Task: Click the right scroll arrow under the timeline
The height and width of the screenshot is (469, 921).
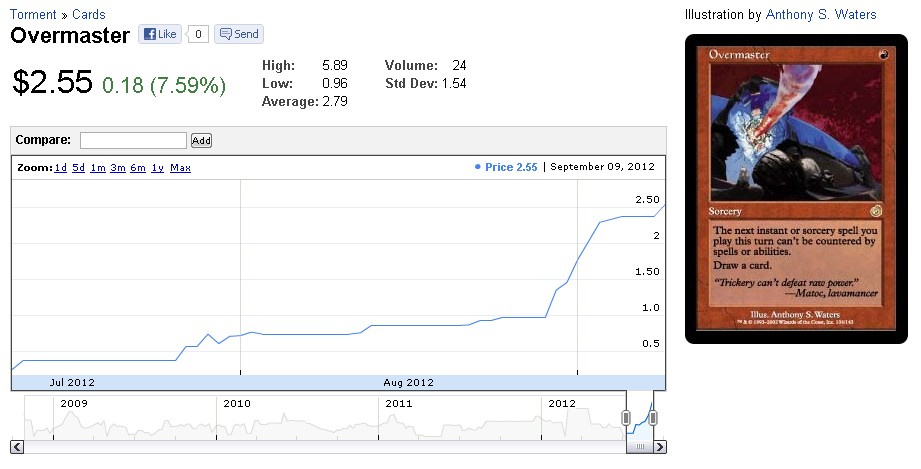Action: point(660,447)
